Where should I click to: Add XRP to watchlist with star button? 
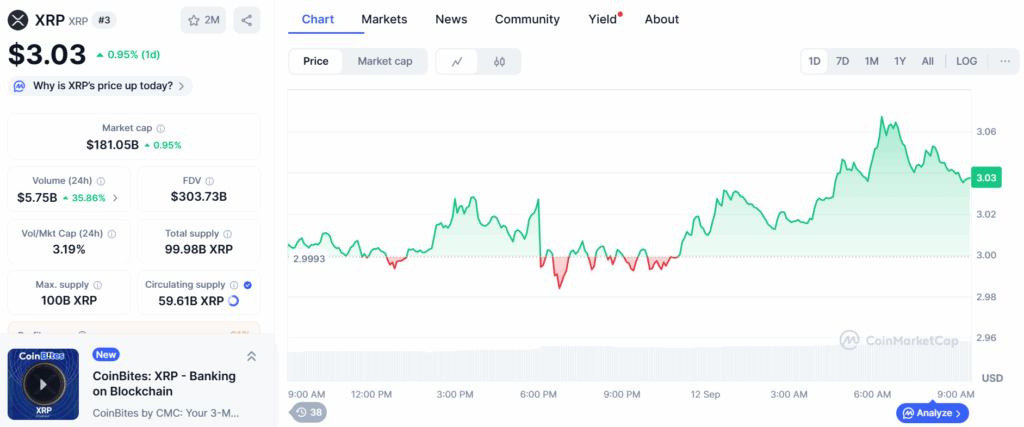point(203,20)
